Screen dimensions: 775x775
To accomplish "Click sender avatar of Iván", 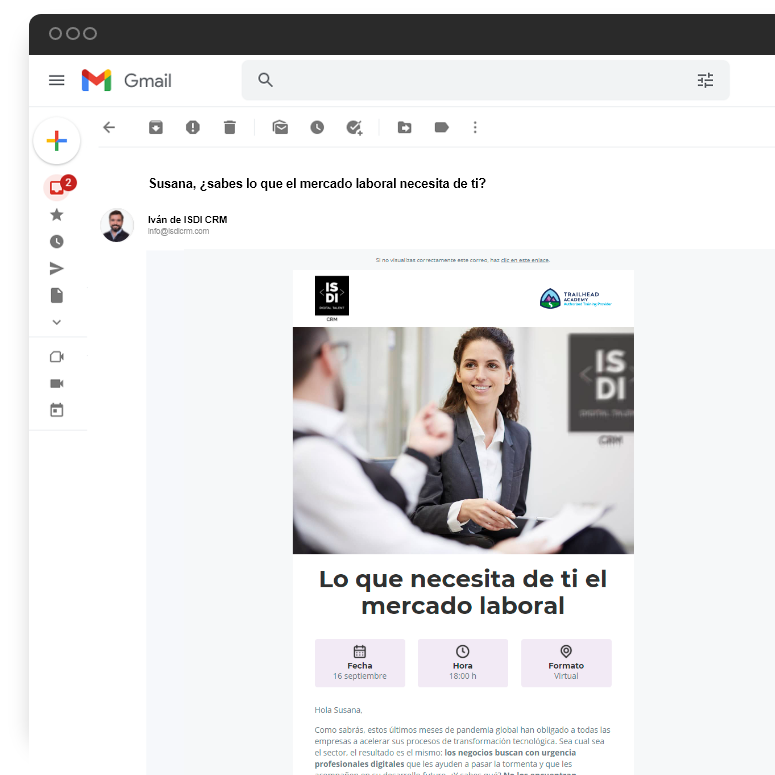I will tap(117, 225).
